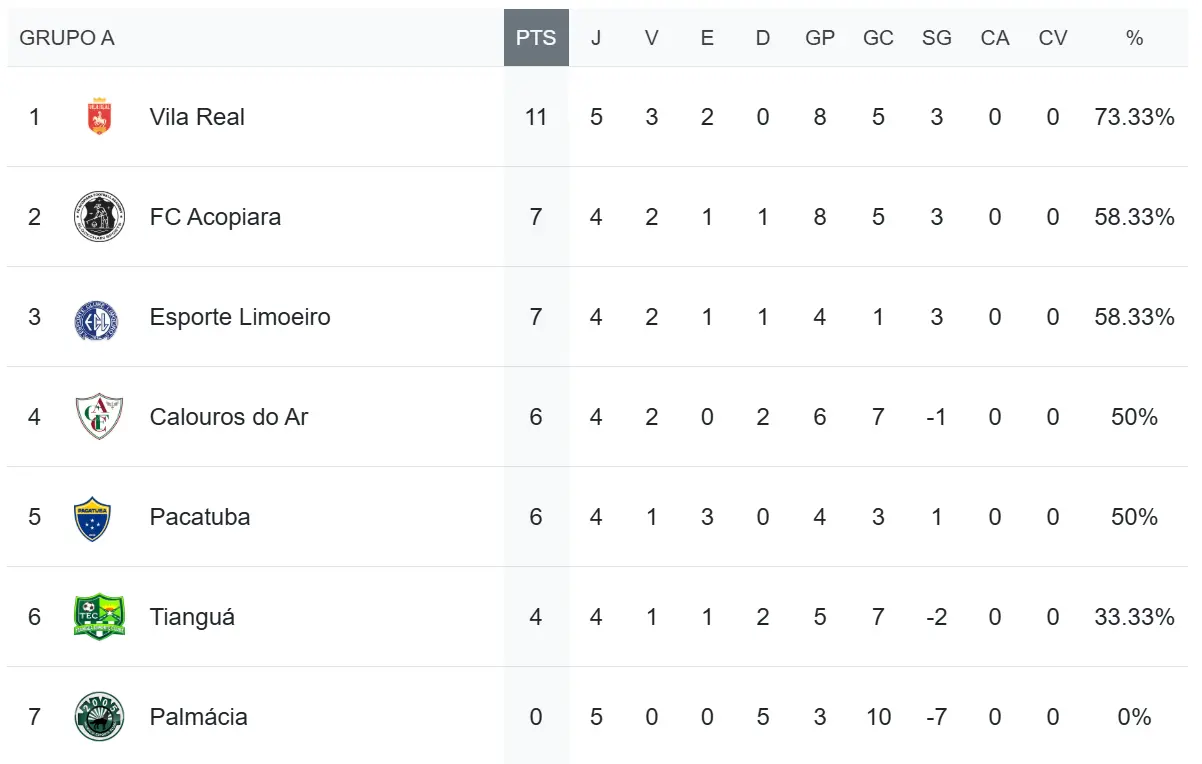Click the FC Acopiara team crest
The width and height of the screenshot is (1202, 764).
(99, 217)
